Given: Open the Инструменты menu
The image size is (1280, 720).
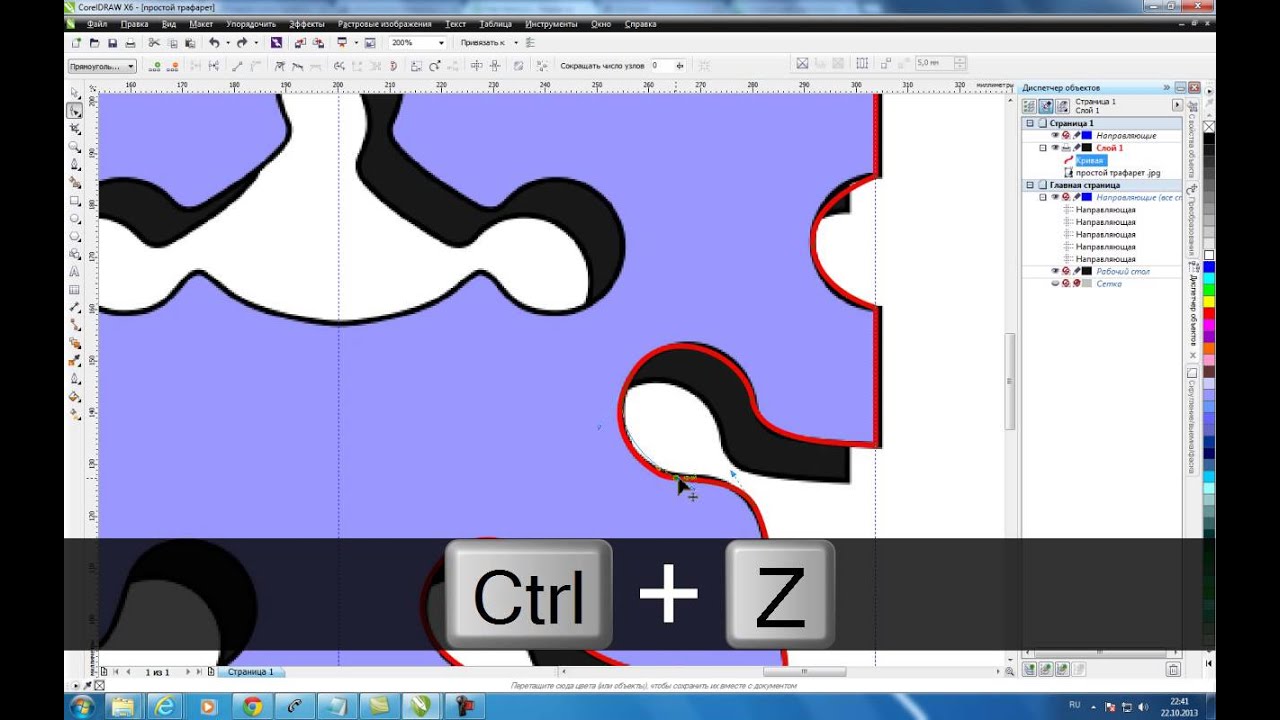Looking at the screenshot, I should click(551, 23).
